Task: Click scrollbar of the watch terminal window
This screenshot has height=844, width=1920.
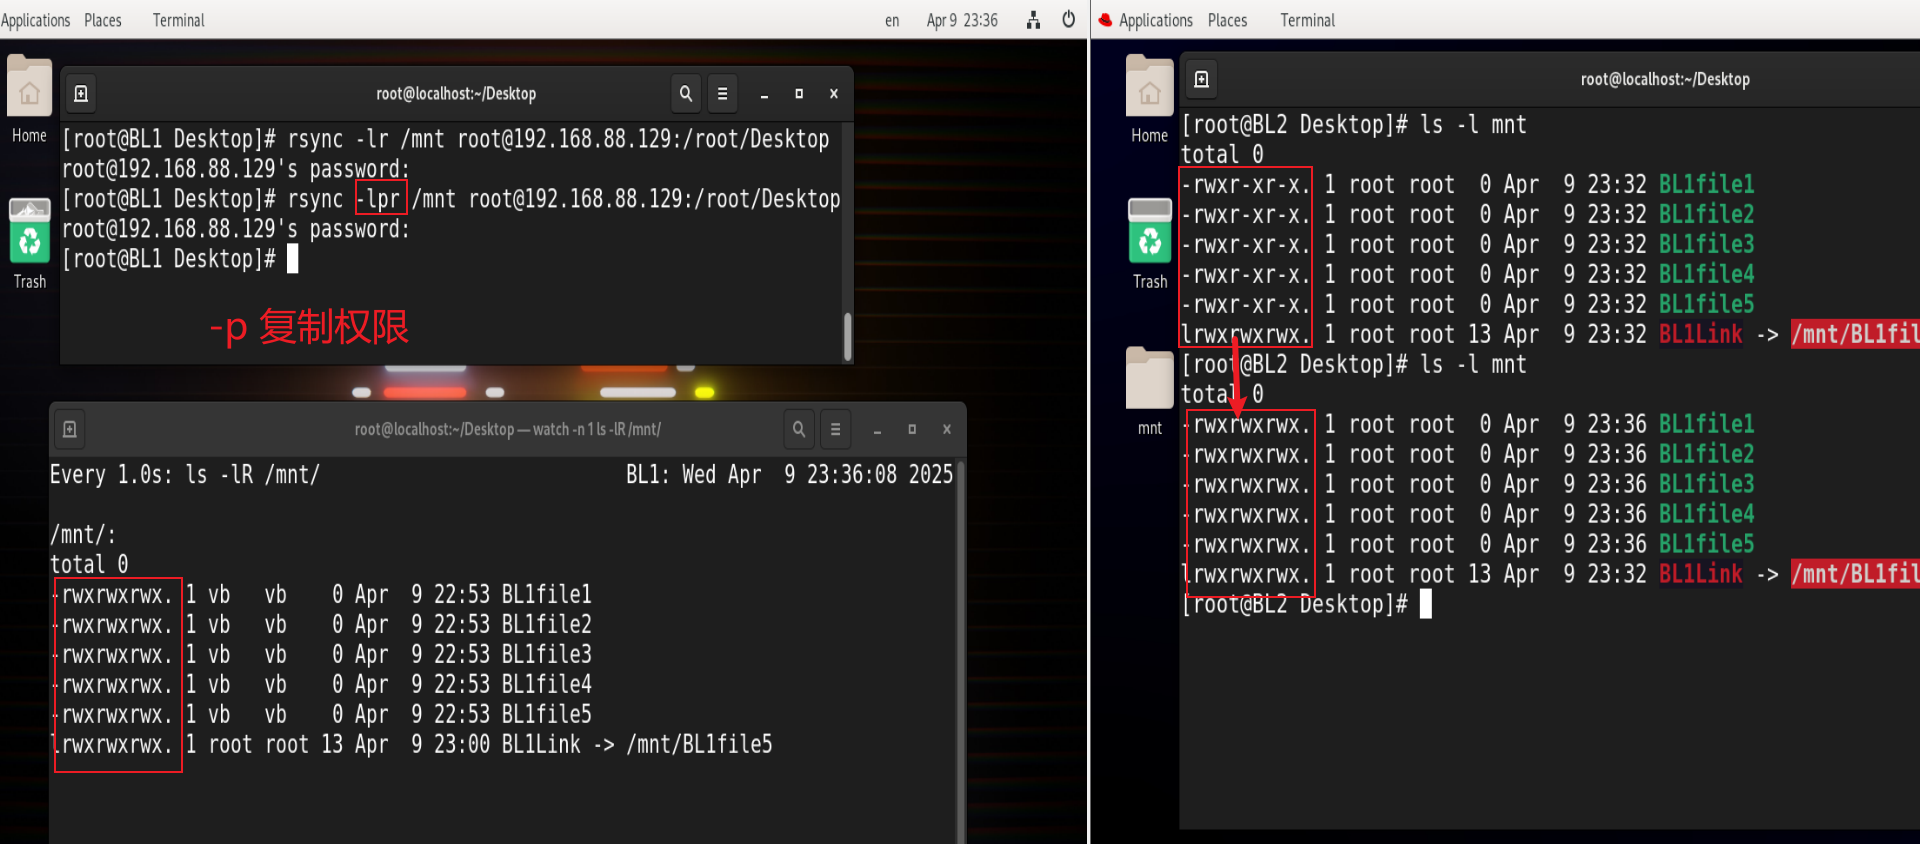Action: click(x=960, y=650)
